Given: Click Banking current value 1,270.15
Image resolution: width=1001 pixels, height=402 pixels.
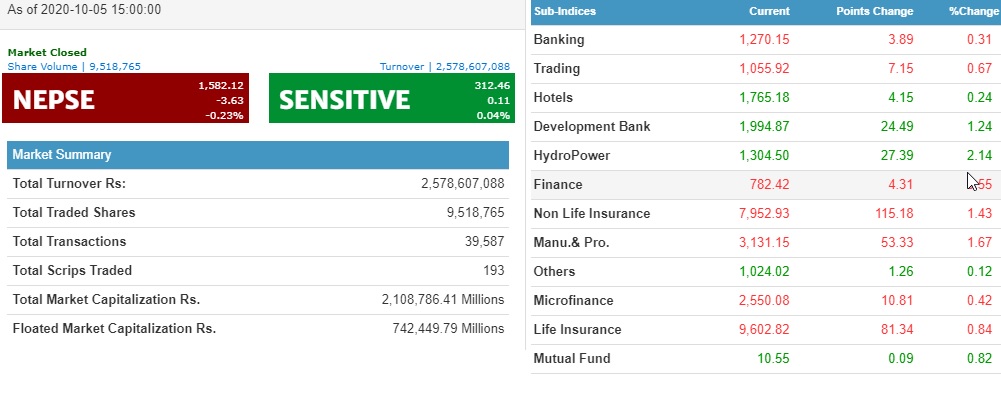Looking at the screenshot, I should [x=764, y=40].
